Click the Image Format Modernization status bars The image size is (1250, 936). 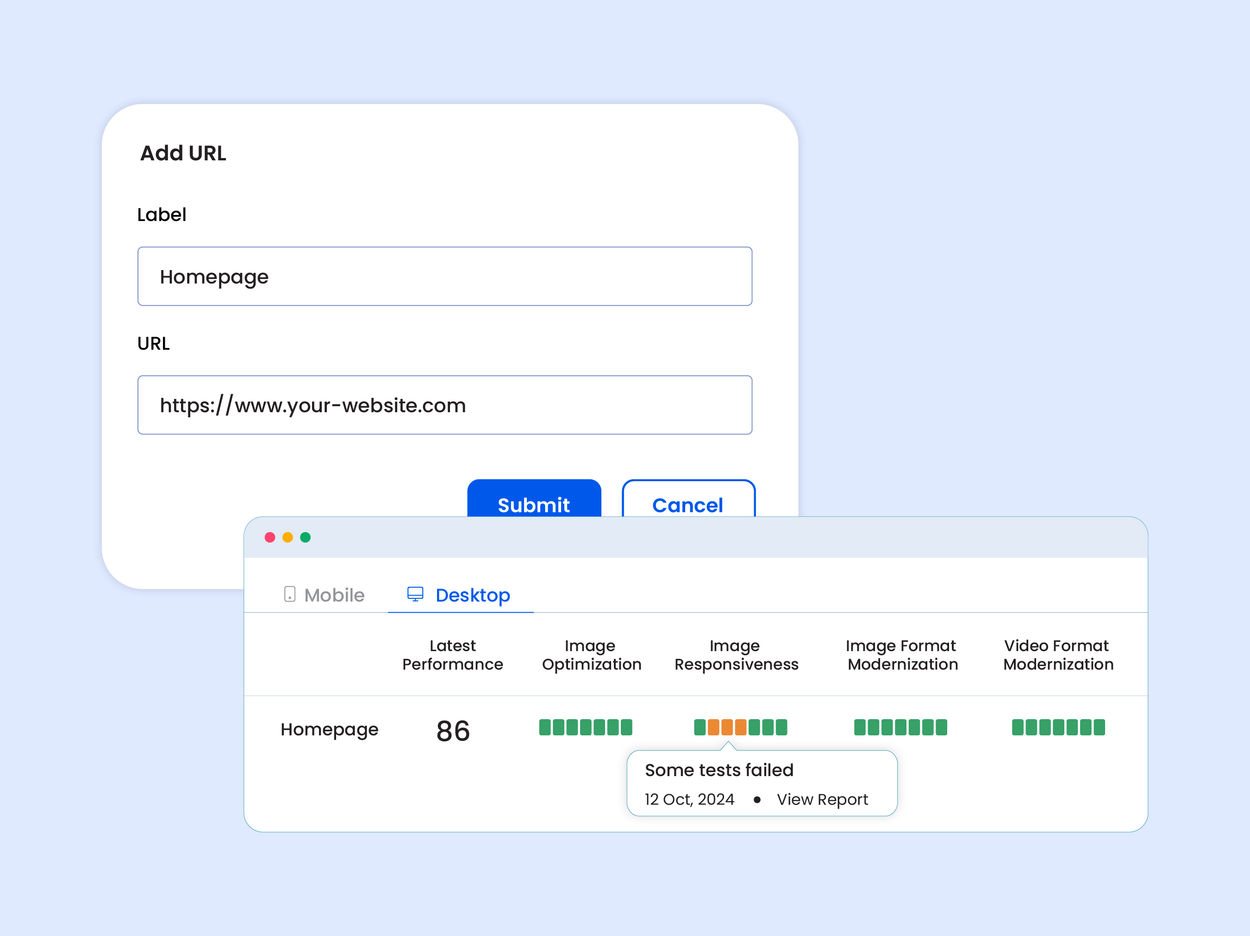(x=900, y=727)
